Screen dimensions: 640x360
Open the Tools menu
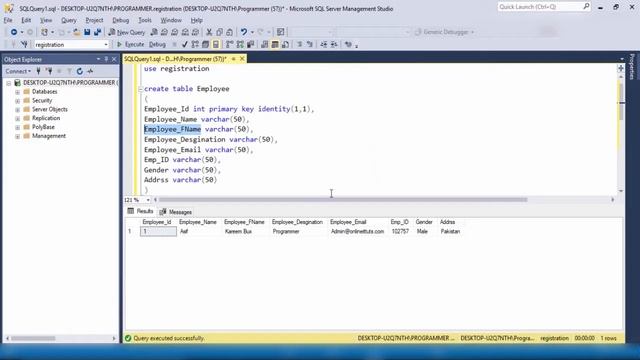(x=144, y=20)
